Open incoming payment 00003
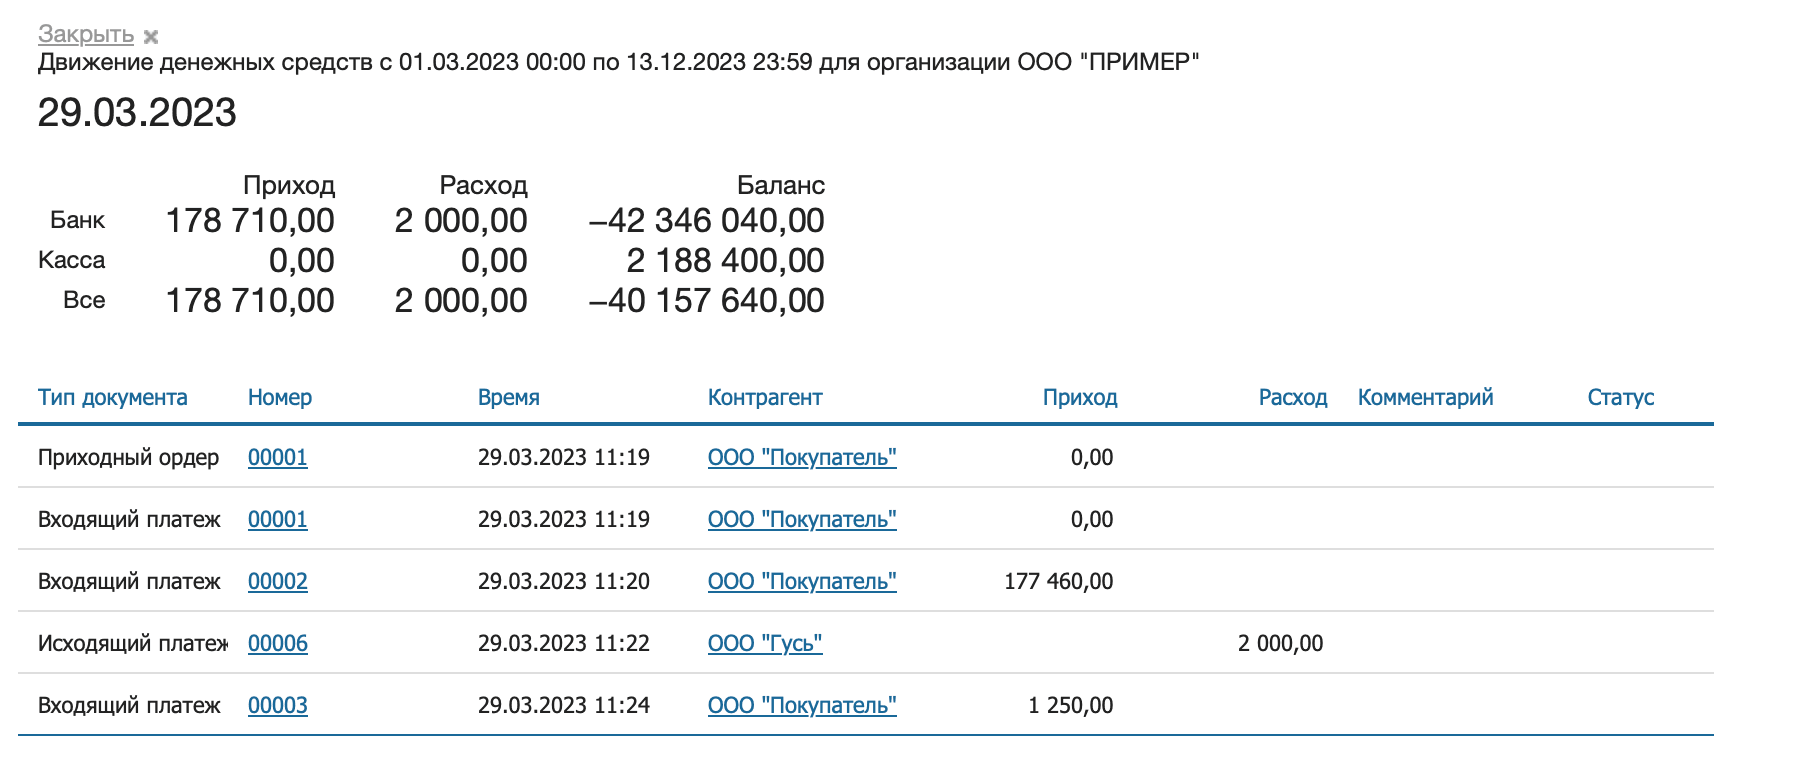 277,705
